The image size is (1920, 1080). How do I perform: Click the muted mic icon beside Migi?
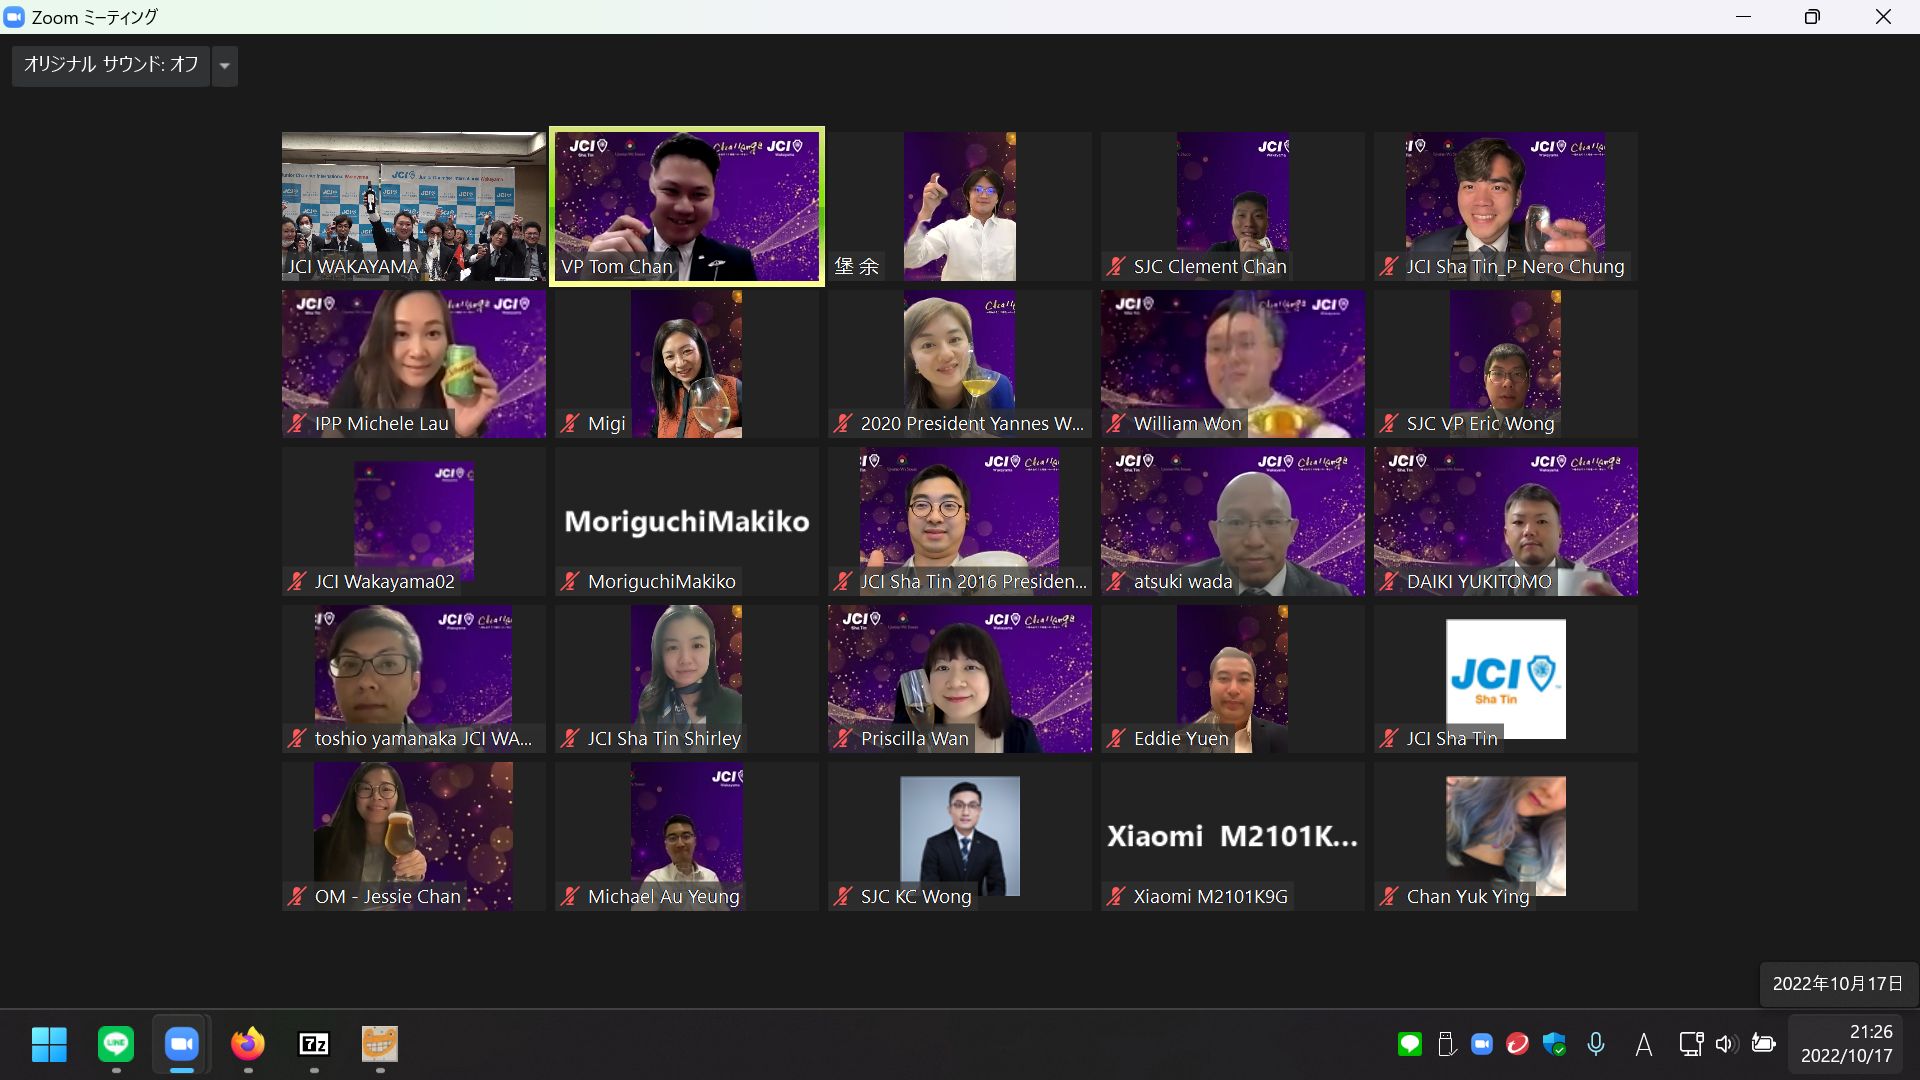[x=570, y=424]
